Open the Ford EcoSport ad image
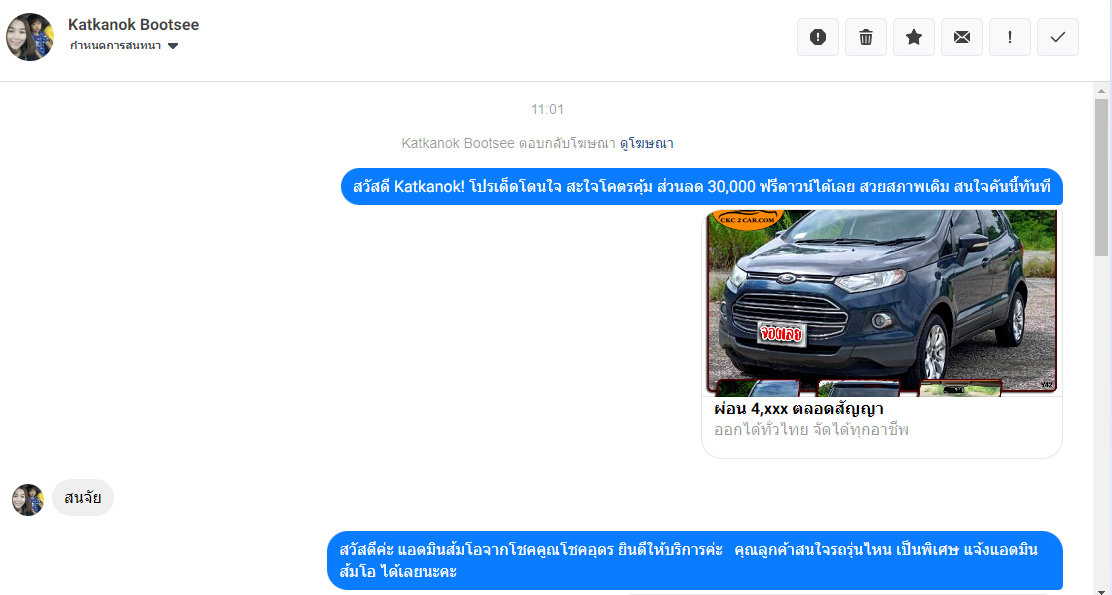The height and width of the screenshot is (595, 1112). (882, 303)
